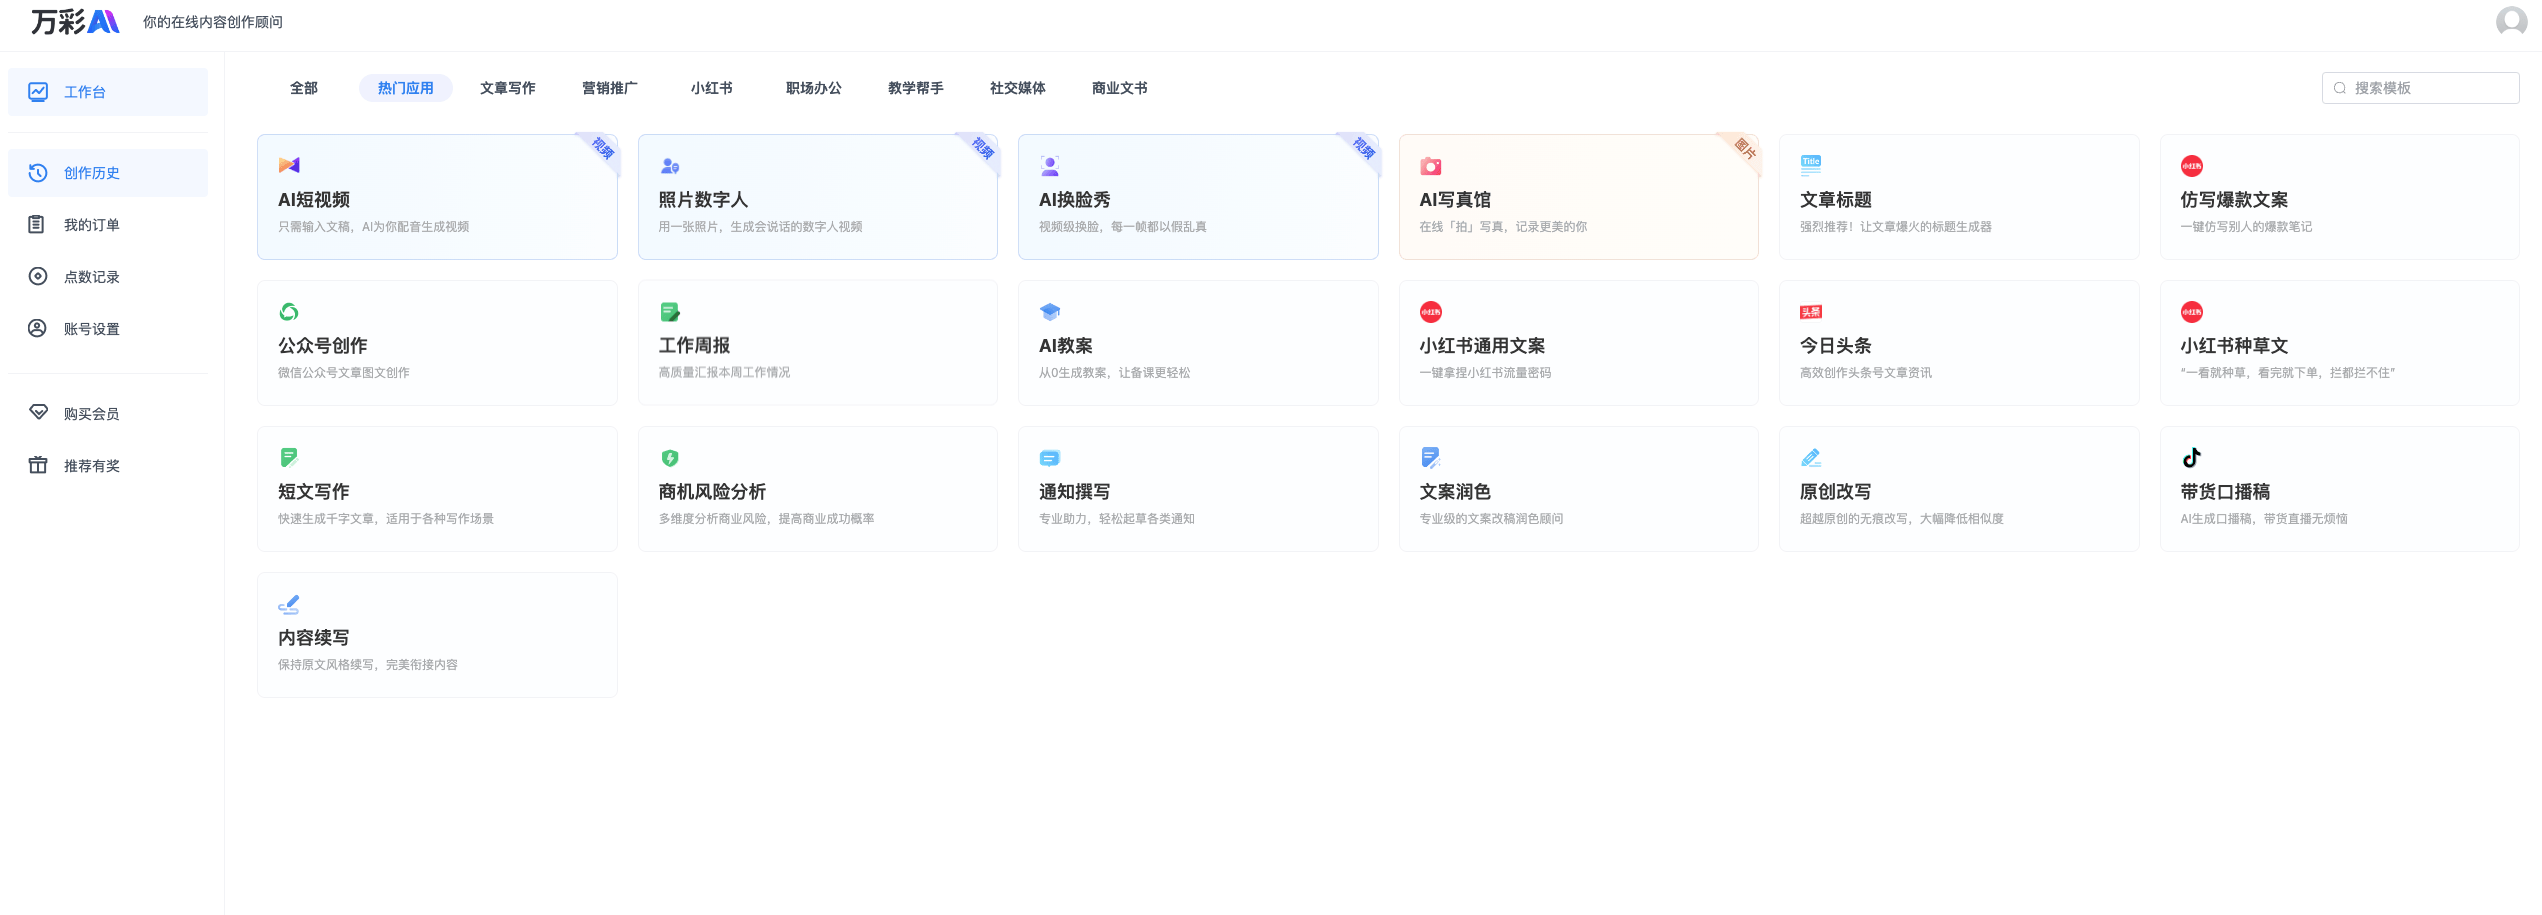2542x915 pixels.
Task: Open the 文章写作 tab
Action: (508, 88)
